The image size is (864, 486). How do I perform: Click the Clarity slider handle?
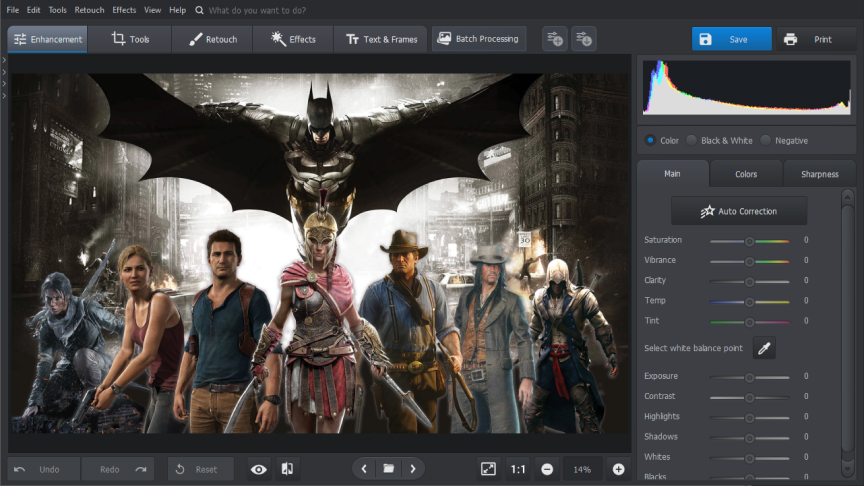[x=749, y=282]
